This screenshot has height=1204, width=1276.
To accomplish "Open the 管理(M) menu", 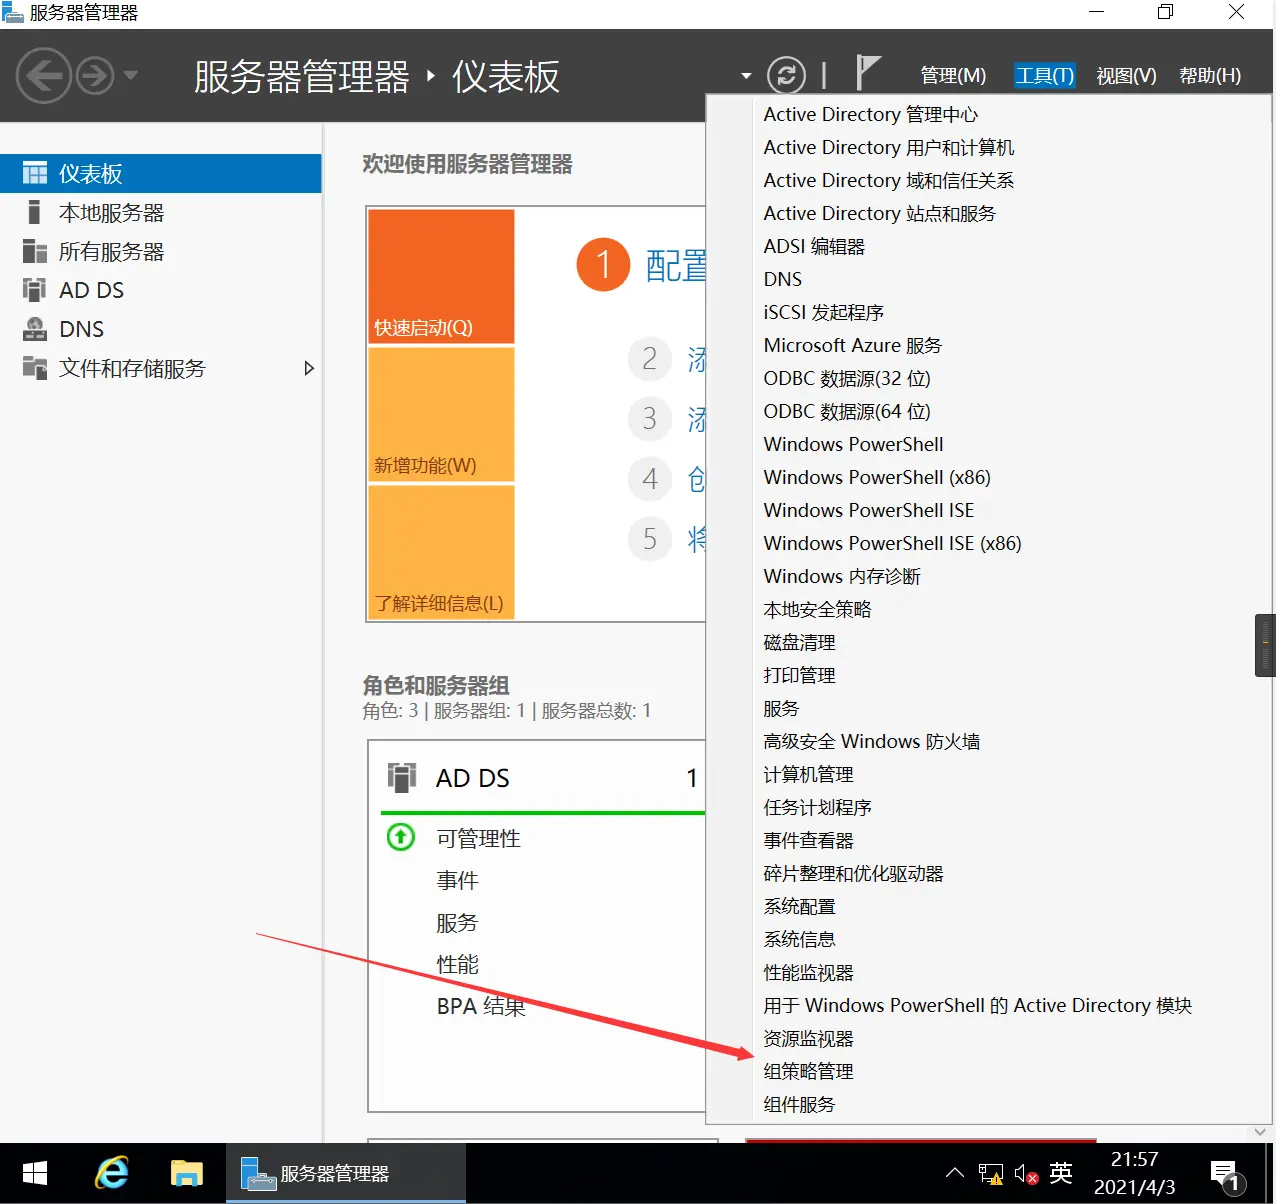I will tap(953, 76).
